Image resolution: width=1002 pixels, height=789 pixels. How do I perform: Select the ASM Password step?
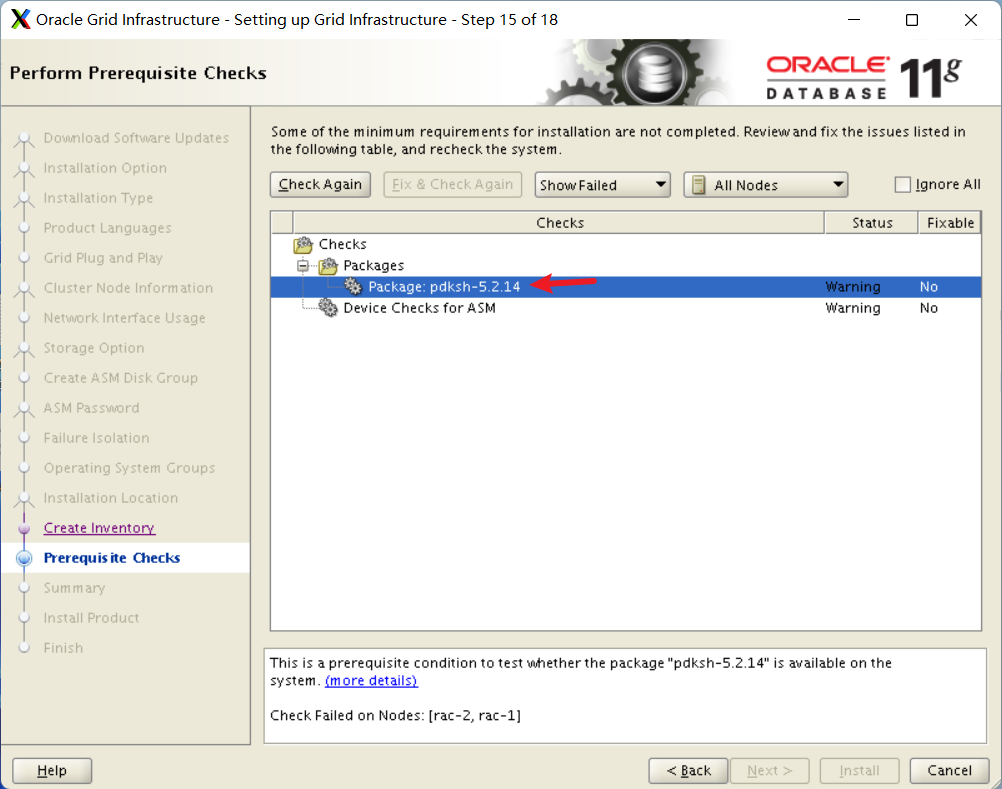pos(91,408)
